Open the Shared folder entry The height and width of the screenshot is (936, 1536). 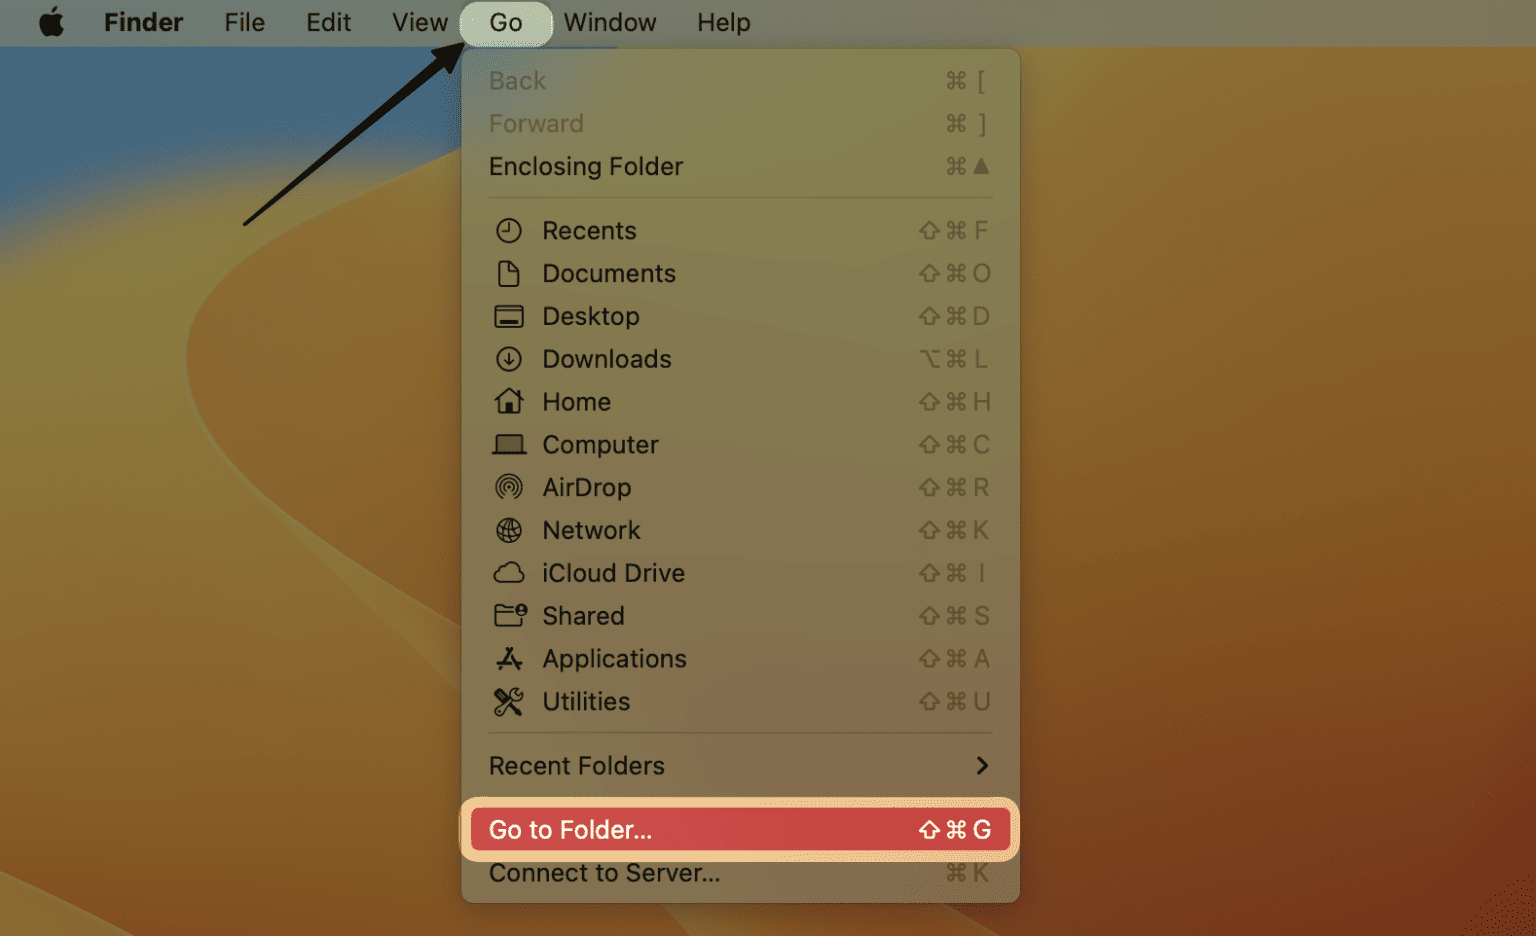pyautogui.click(x=583, y=616)
